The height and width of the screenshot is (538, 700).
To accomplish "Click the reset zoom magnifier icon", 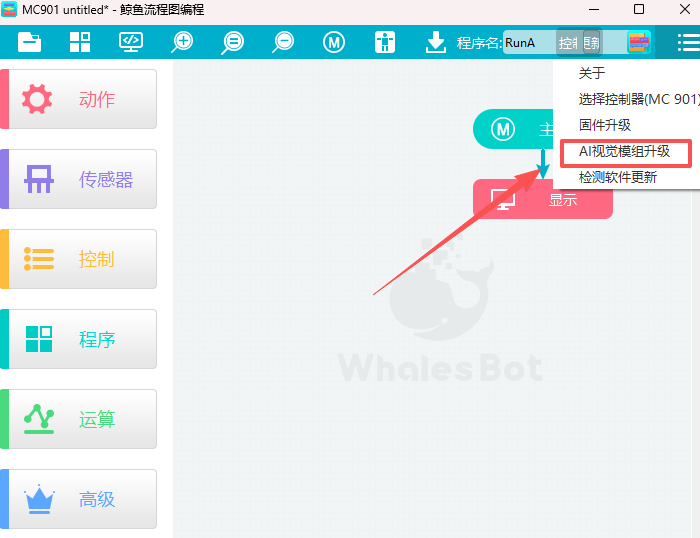I will click(233, 42).
